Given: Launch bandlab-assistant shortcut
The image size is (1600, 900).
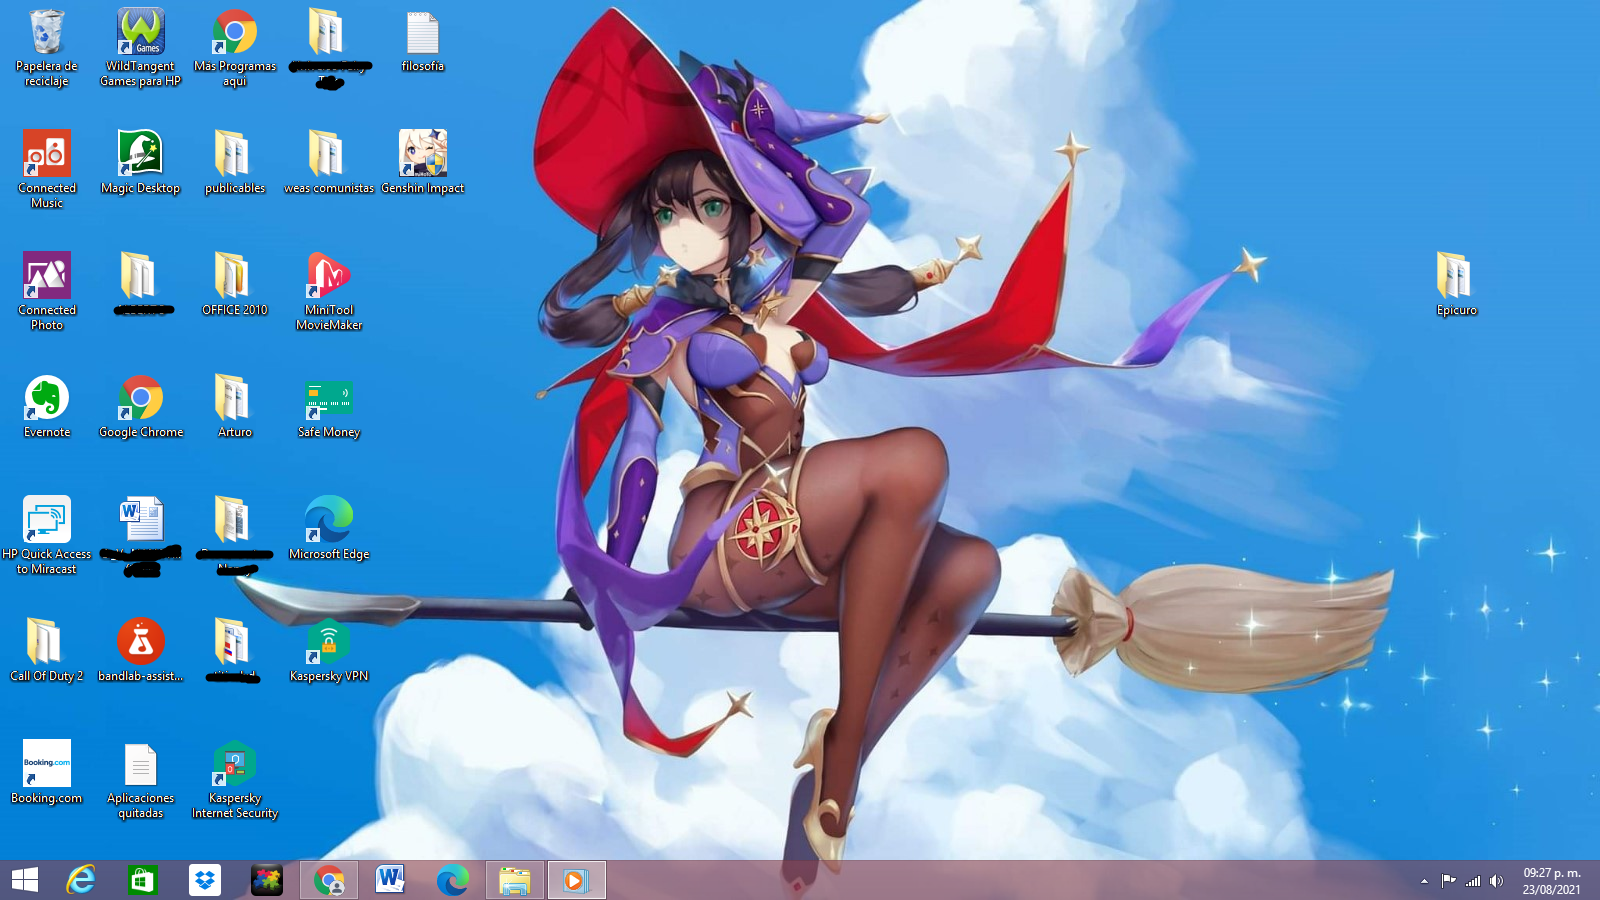Looking at the screenshot, I should (140, 650).
